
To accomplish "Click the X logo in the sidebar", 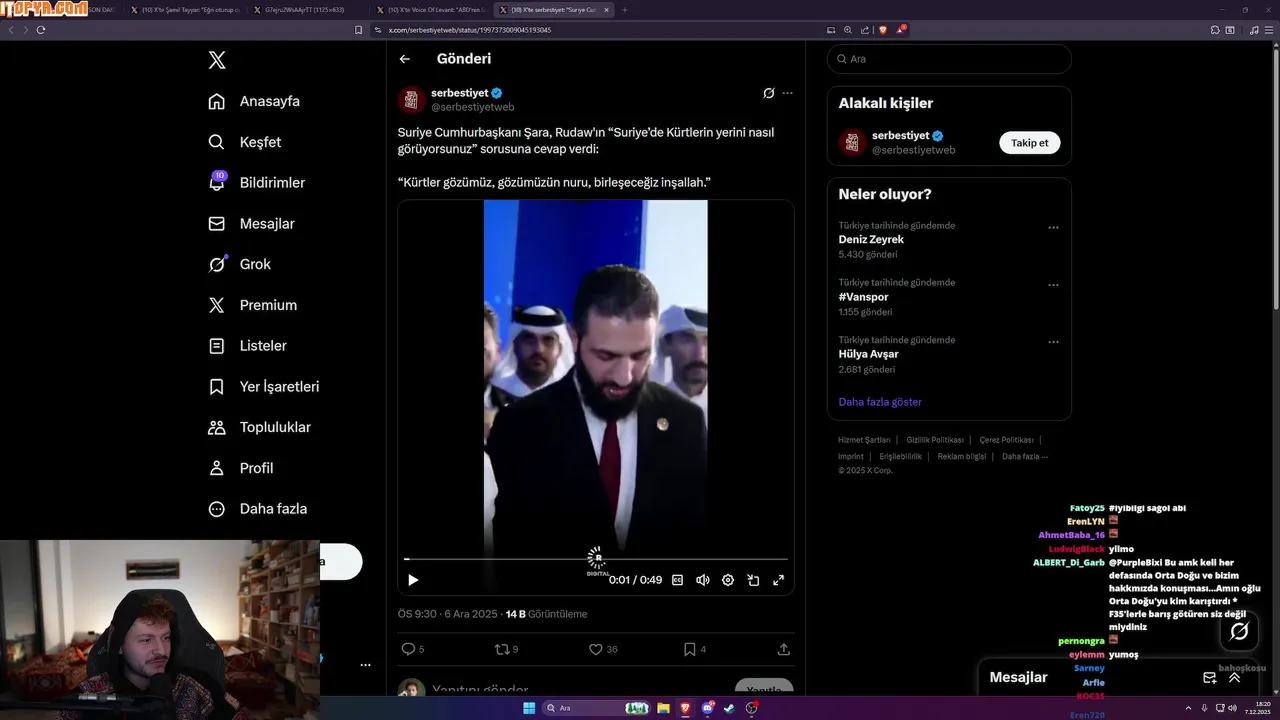I will tap(217, 60).
